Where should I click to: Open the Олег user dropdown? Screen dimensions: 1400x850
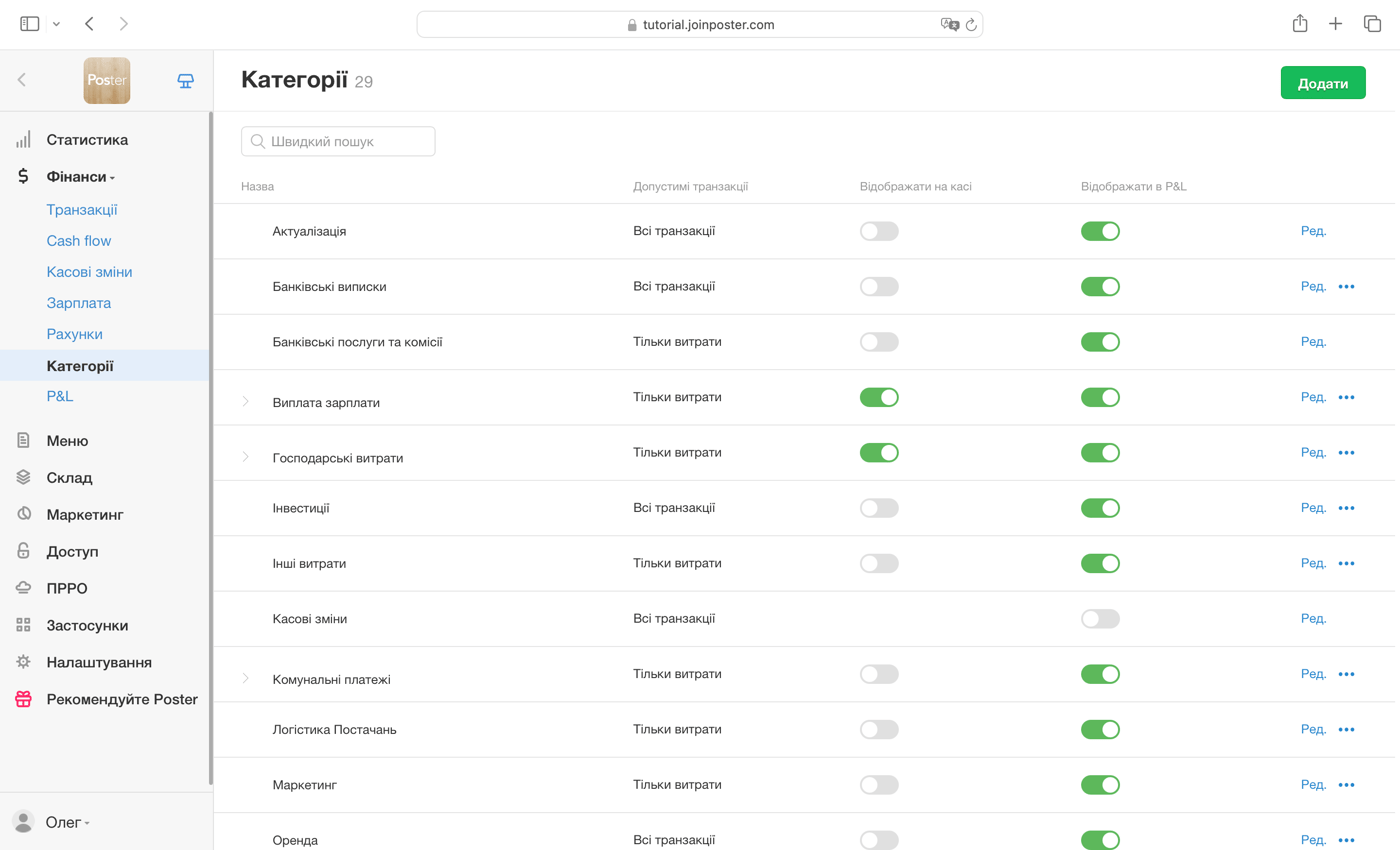(67, 822)
